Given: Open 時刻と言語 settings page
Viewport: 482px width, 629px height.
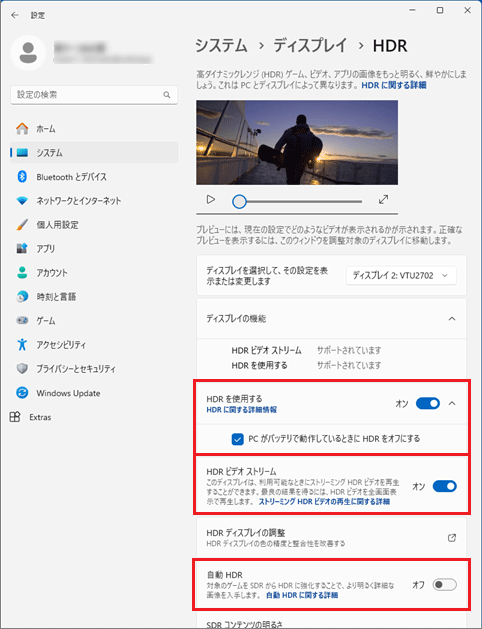Looking at the screenshot, I should click(x=94, y=296).
